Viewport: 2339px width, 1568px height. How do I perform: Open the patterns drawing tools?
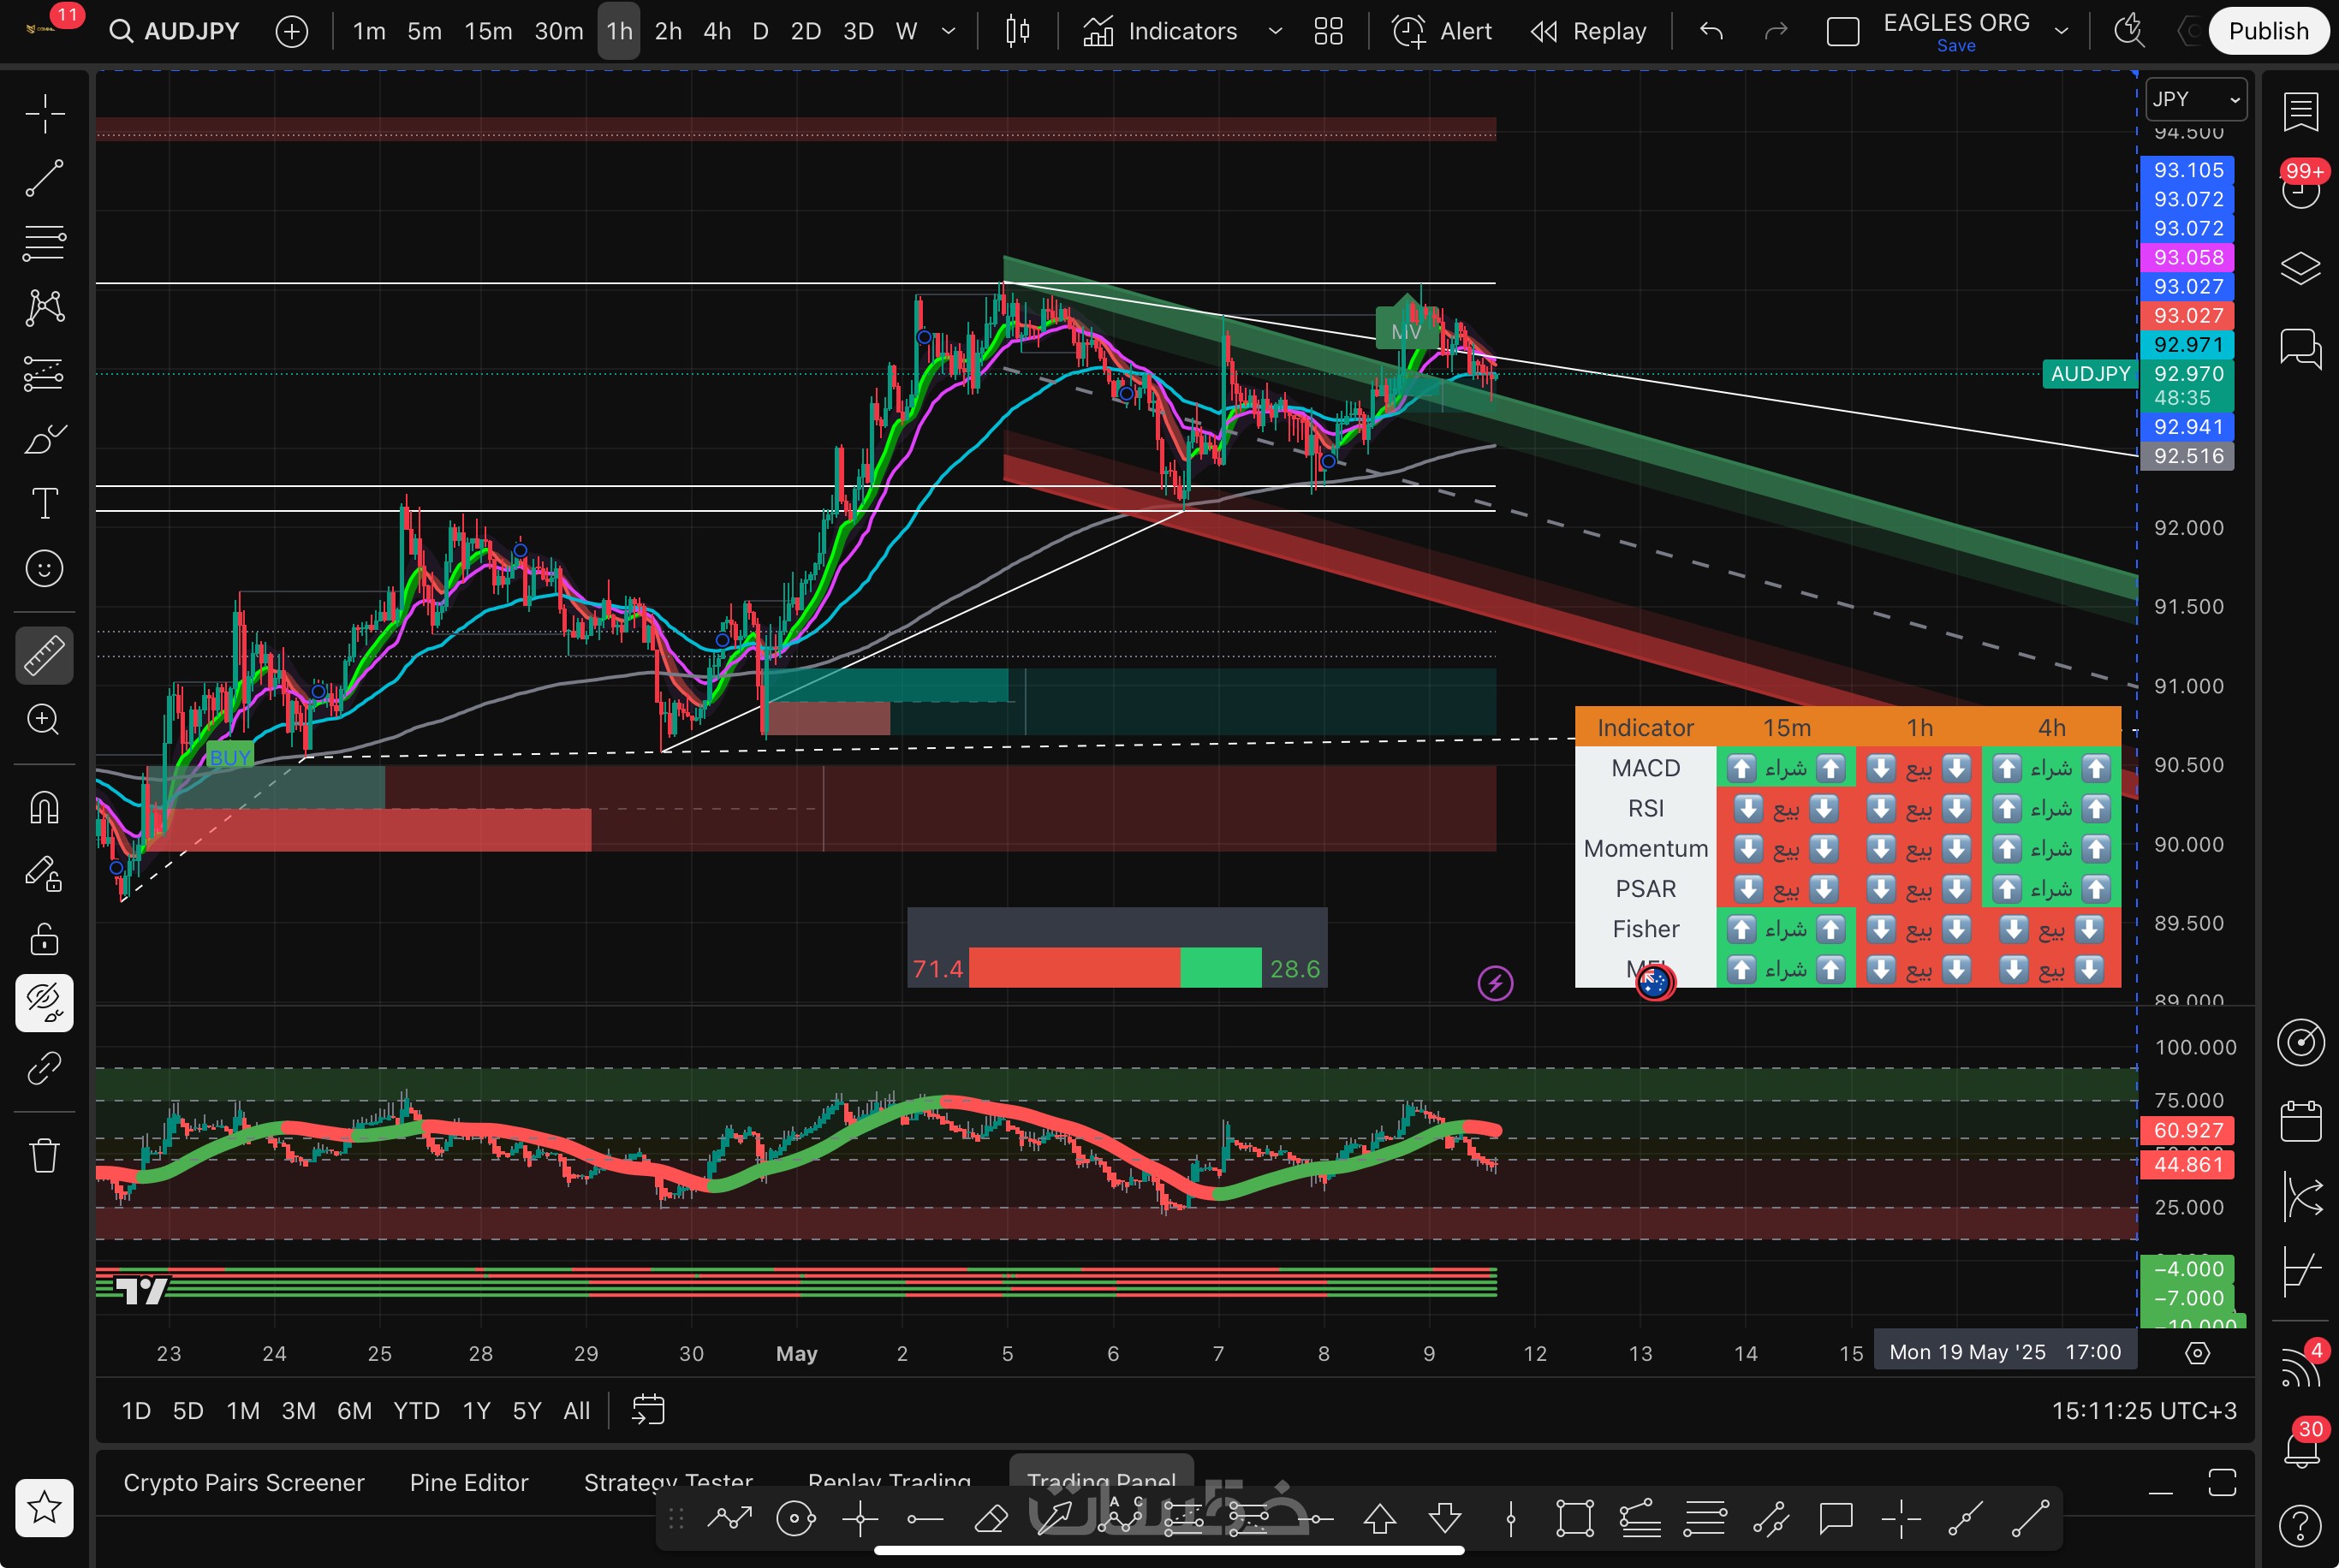[44, 308]
